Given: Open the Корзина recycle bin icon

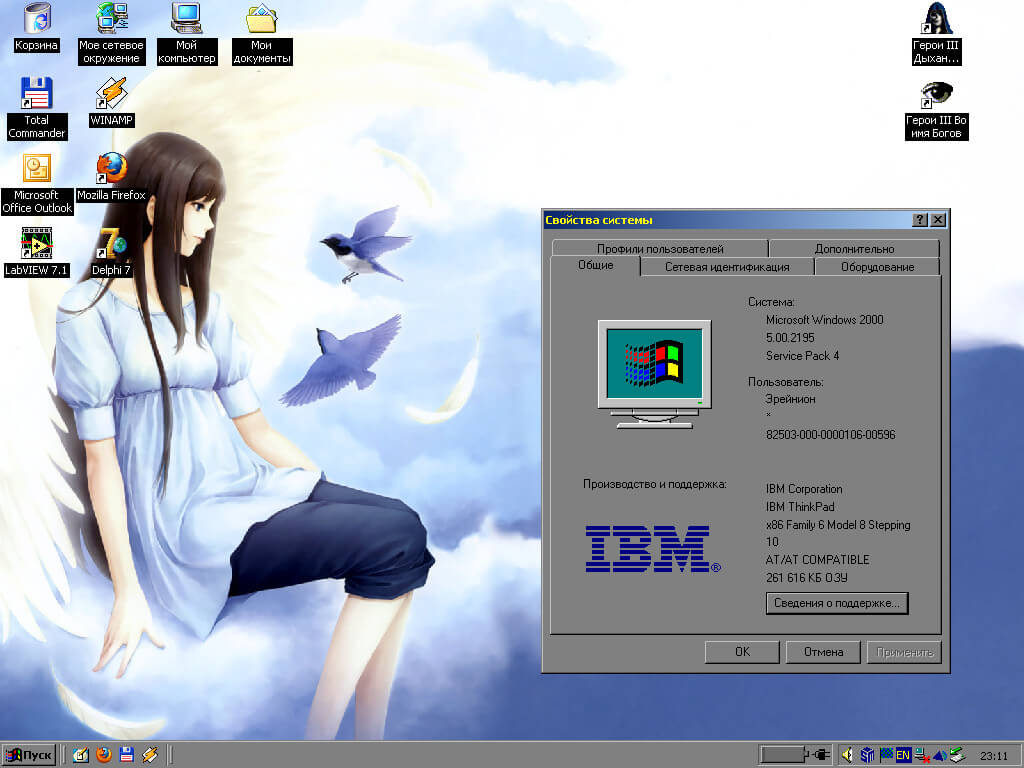Looking at the screenshot, I should (x=36, y=20).
